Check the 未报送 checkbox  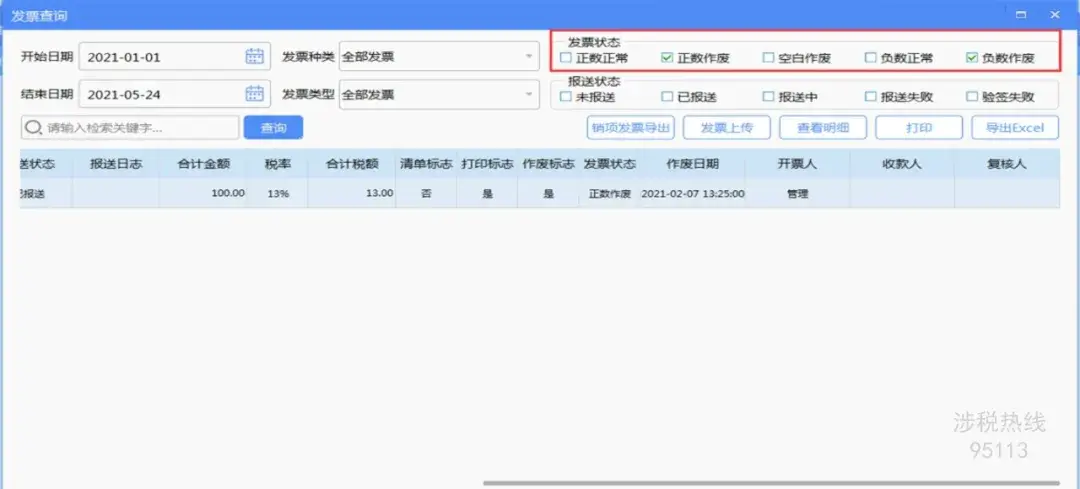[565, 96]
